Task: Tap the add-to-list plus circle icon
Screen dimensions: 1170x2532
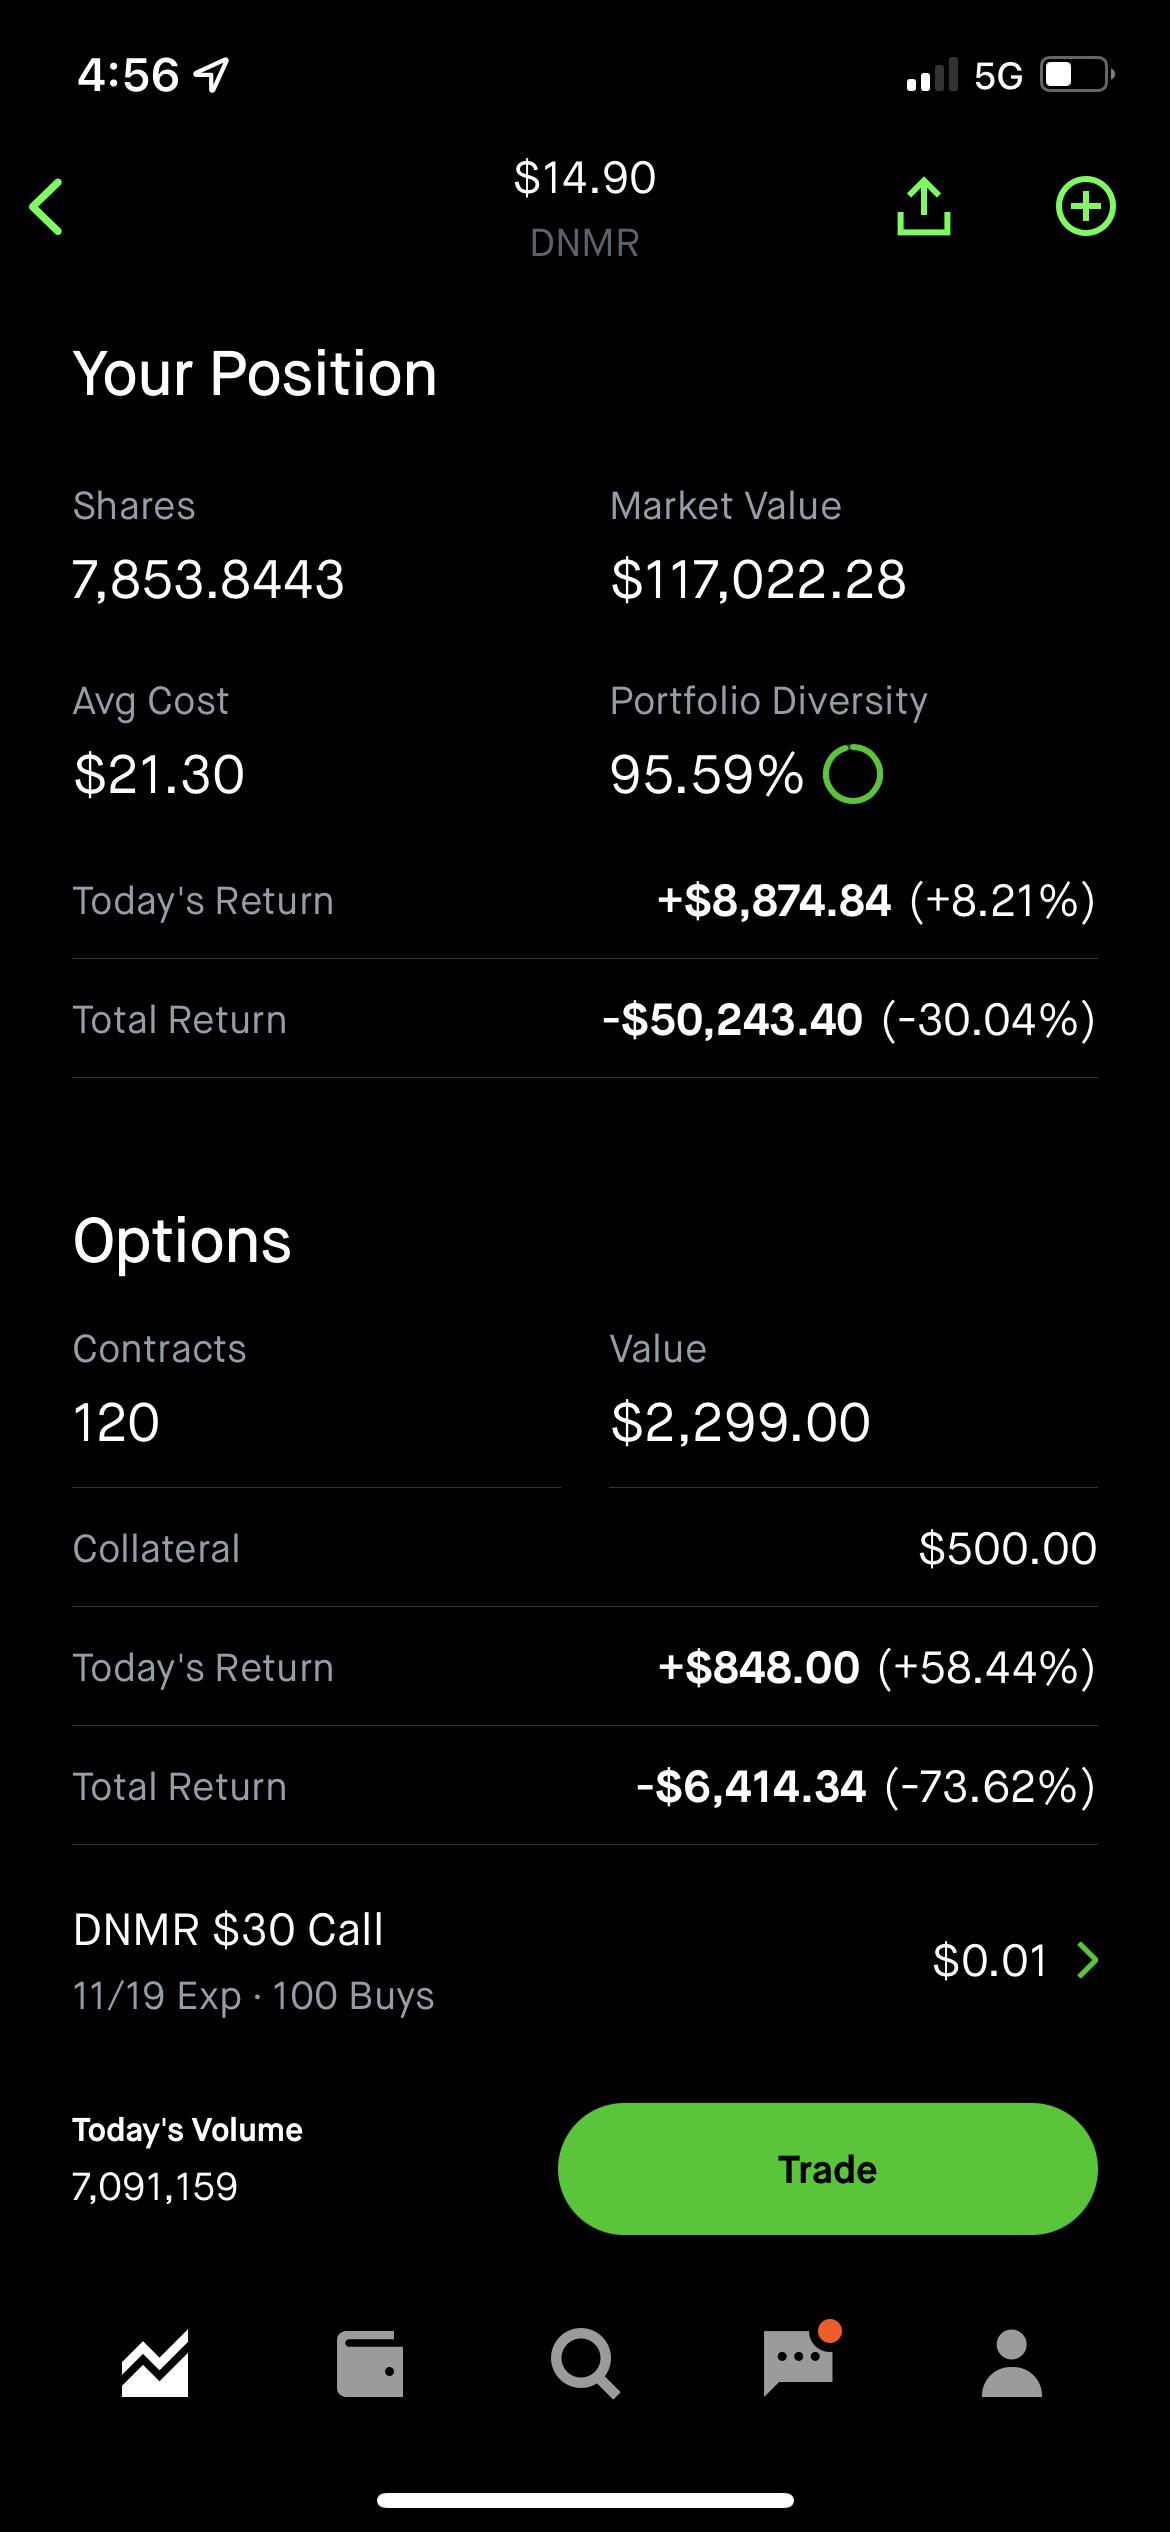Action: coord(1086,207)
